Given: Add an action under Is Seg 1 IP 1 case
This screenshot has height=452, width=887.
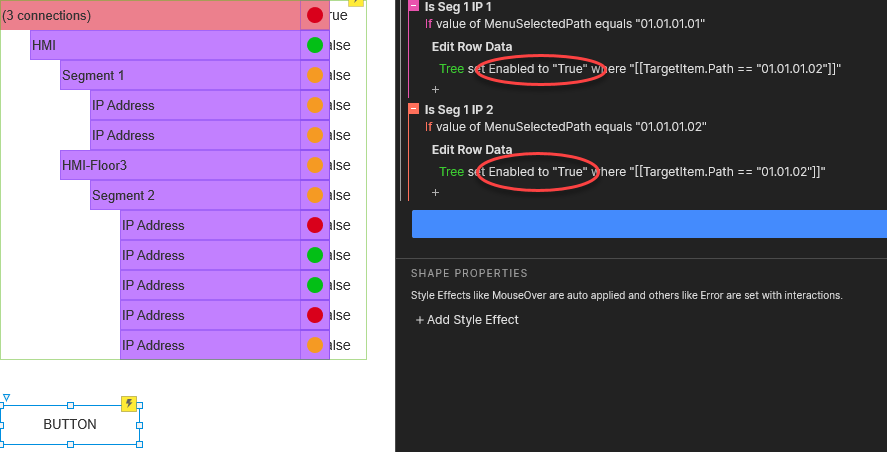Looking at the screenshot, I should click(x=435, y=89).
